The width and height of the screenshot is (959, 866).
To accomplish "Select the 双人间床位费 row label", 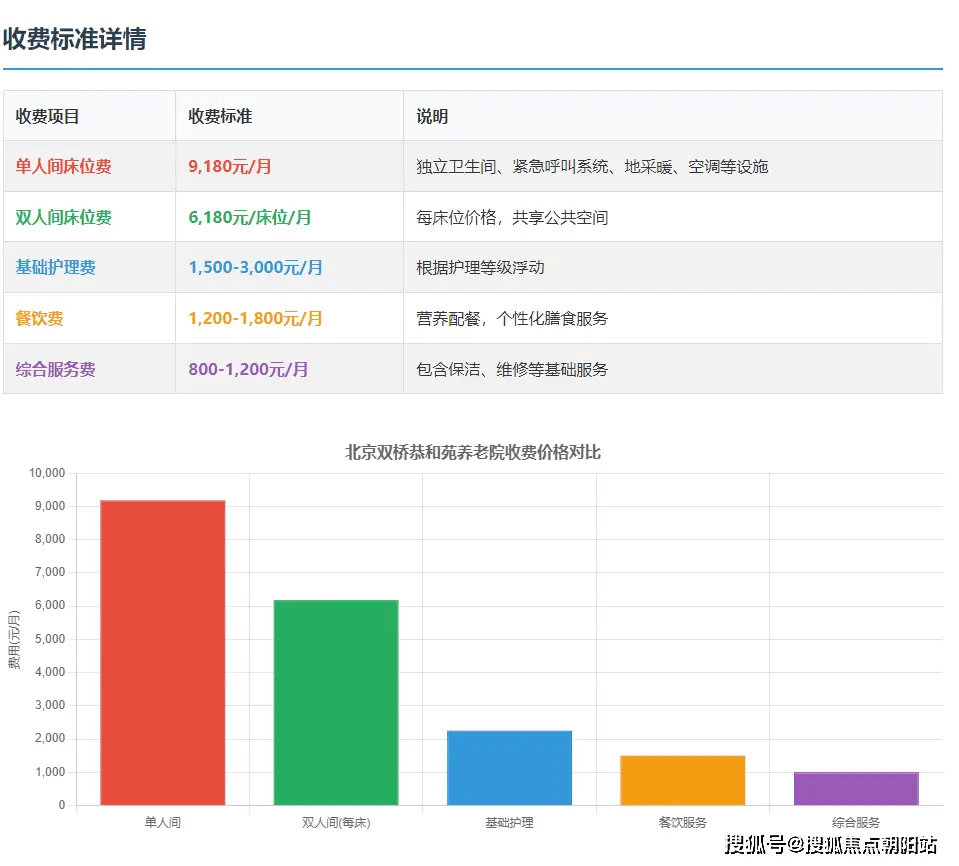I will tap(63, 217).
